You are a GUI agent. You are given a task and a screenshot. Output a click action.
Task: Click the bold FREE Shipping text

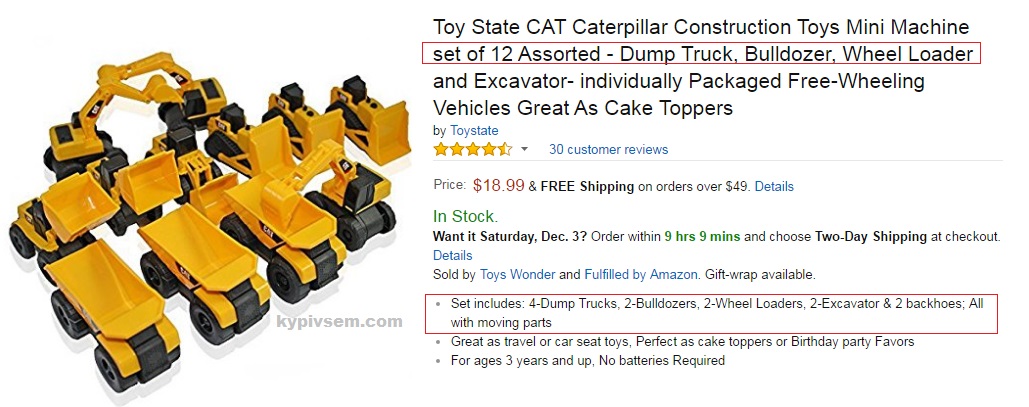pos(587,186)
